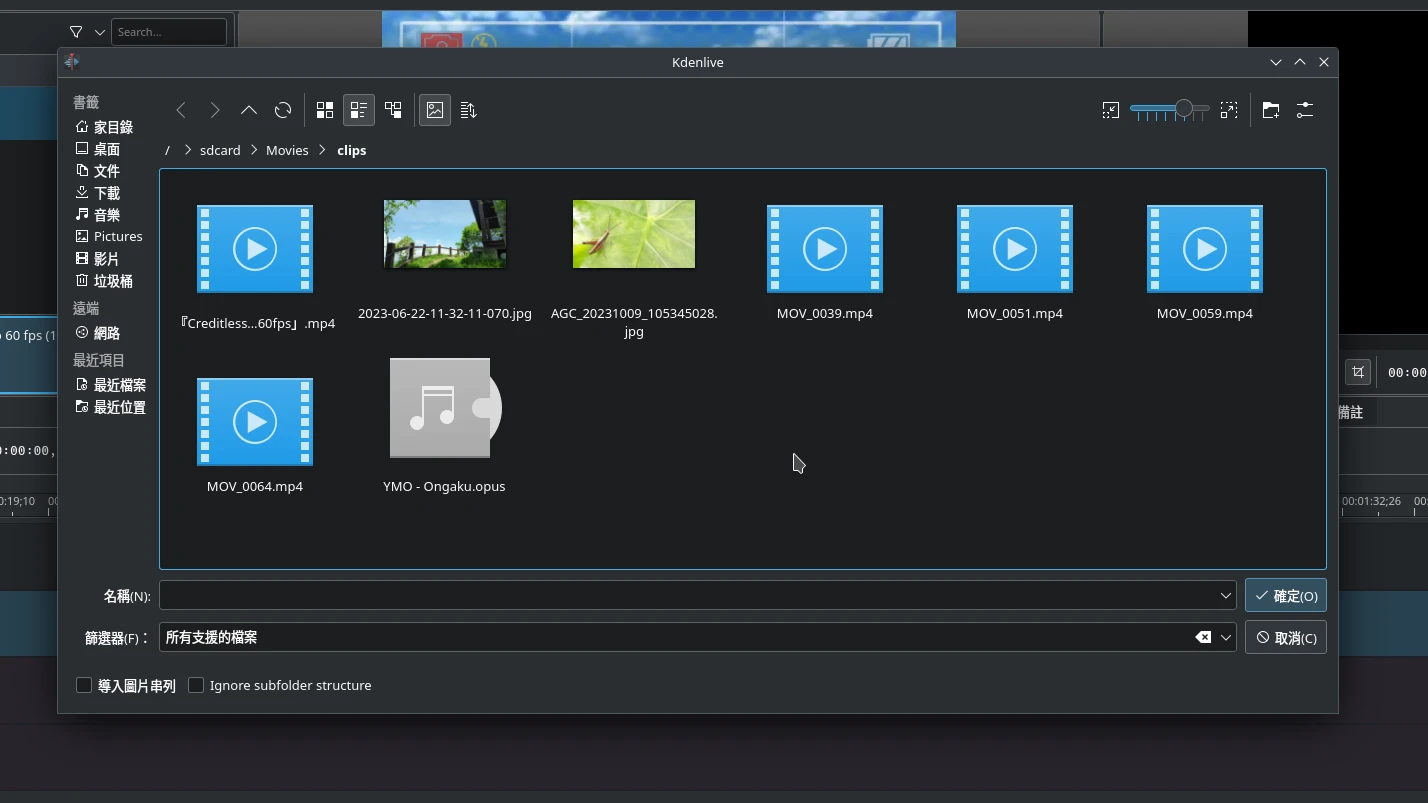This screenshot has width=1428, height=803.
Task: Expand the 名稱 filename dropdown
Action: [1225, 596]
